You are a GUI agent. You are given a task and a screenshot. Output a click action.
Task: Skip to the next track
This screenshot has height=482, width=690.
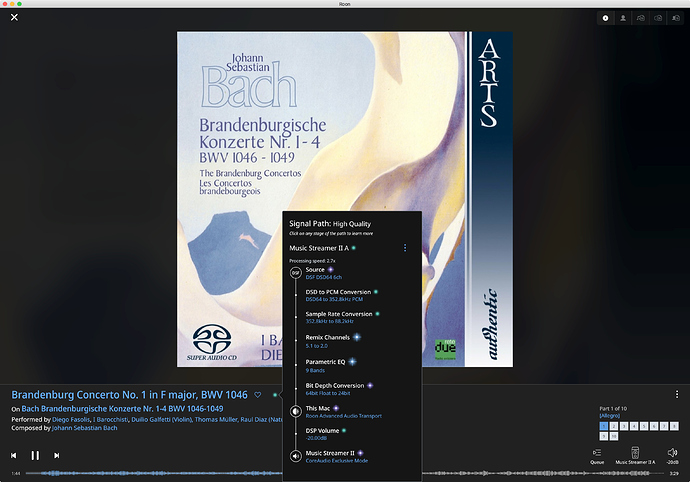coord(57,456)
